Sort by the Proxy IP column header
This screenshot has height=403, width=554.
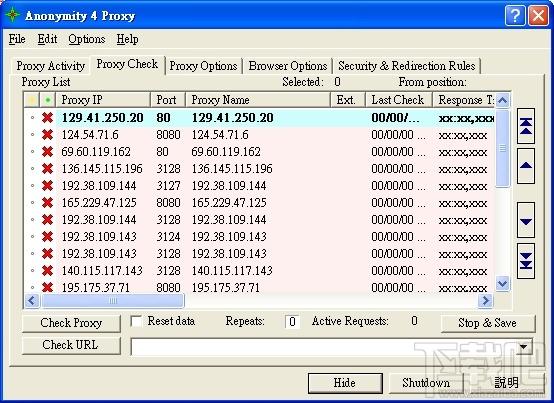[103, 100]
